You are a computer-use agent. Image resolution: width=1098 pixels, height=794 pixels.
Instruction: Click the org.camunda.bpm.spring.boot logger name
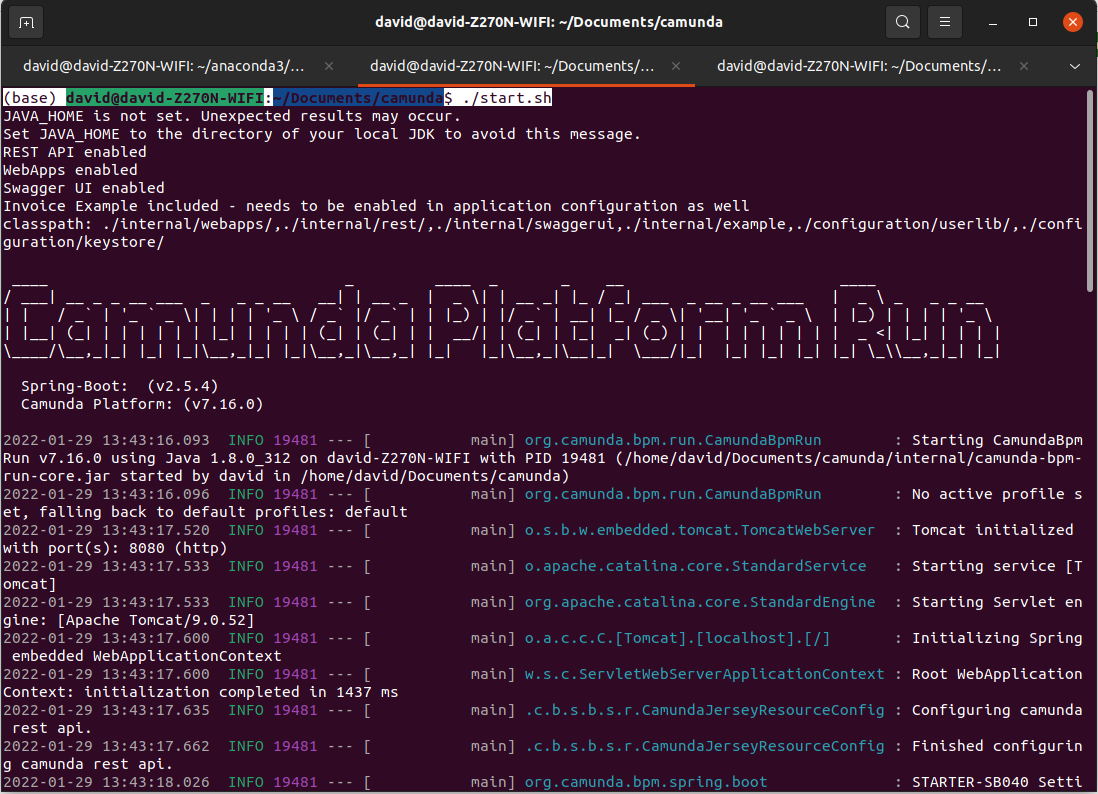click(646, 782)
